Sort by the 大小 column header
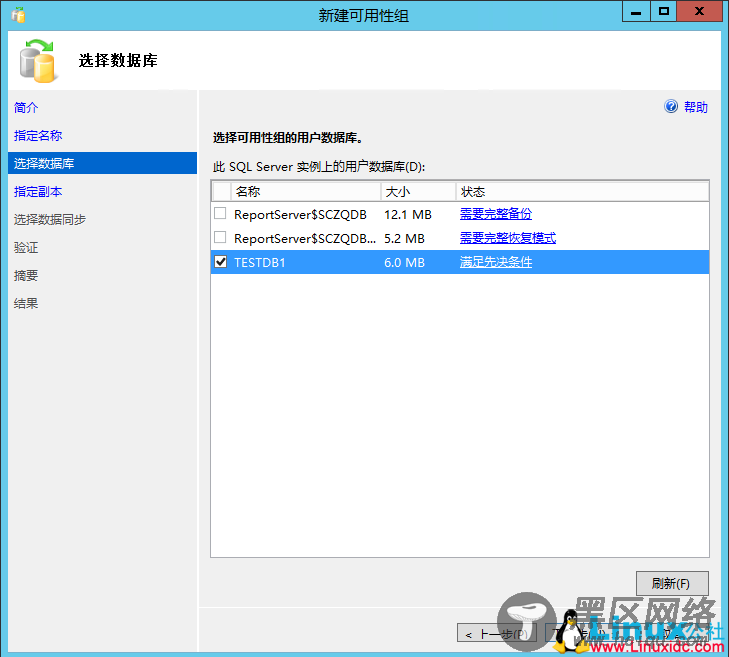The width and height of the screenshot is (729, 657). [418, 192]
